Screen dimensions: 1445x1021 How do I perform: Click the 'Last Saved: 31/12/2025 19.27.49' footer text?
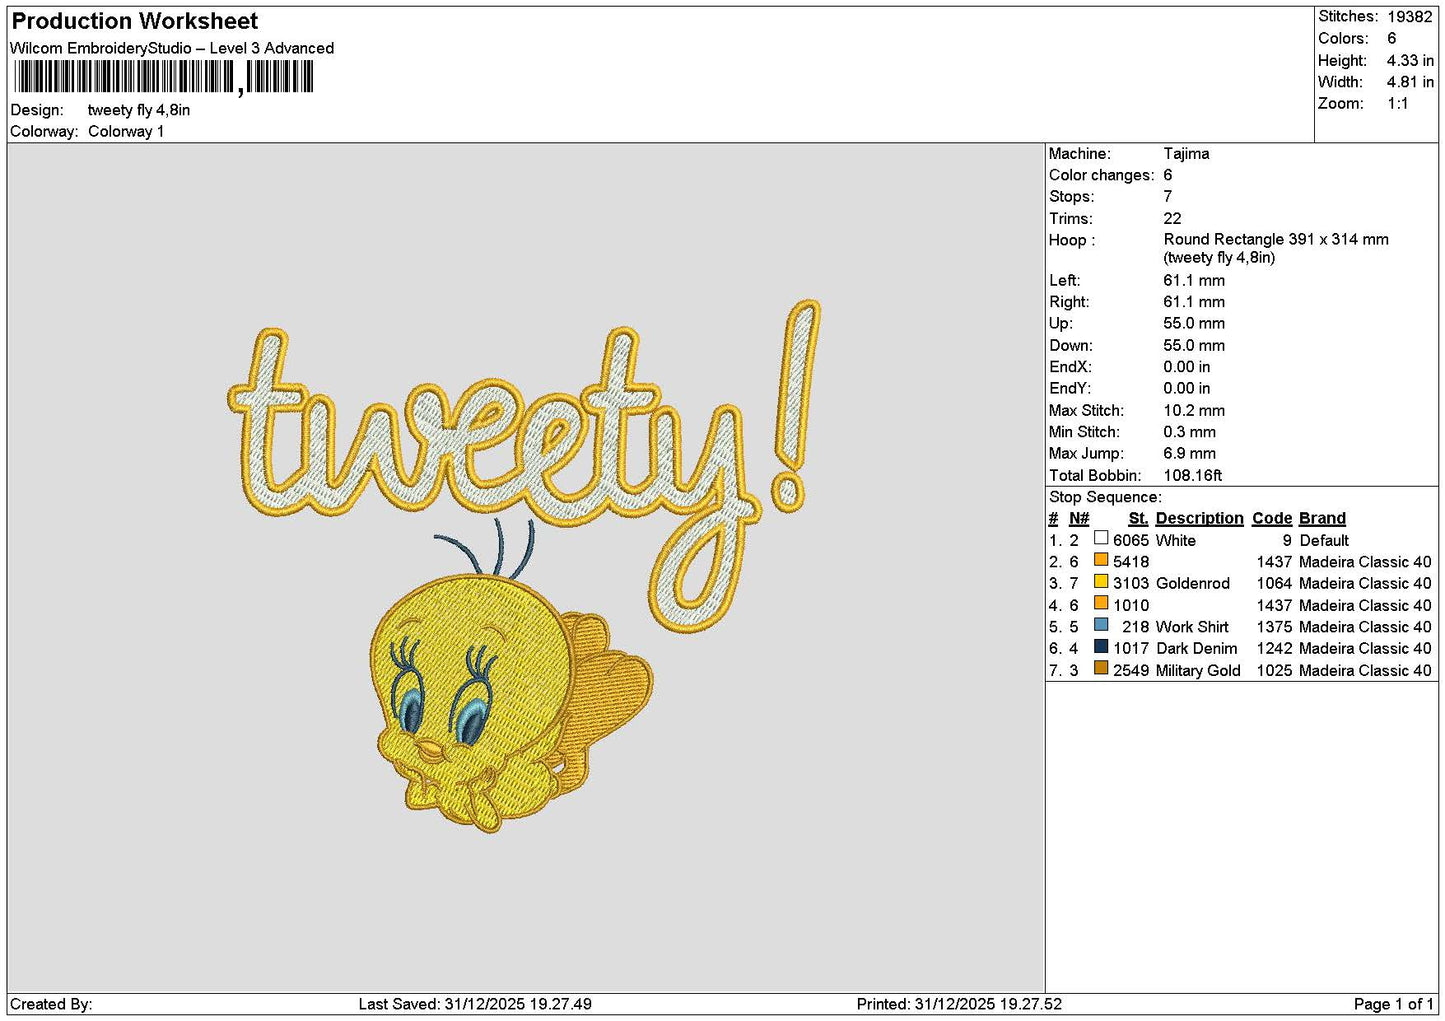coord(475,1004)
